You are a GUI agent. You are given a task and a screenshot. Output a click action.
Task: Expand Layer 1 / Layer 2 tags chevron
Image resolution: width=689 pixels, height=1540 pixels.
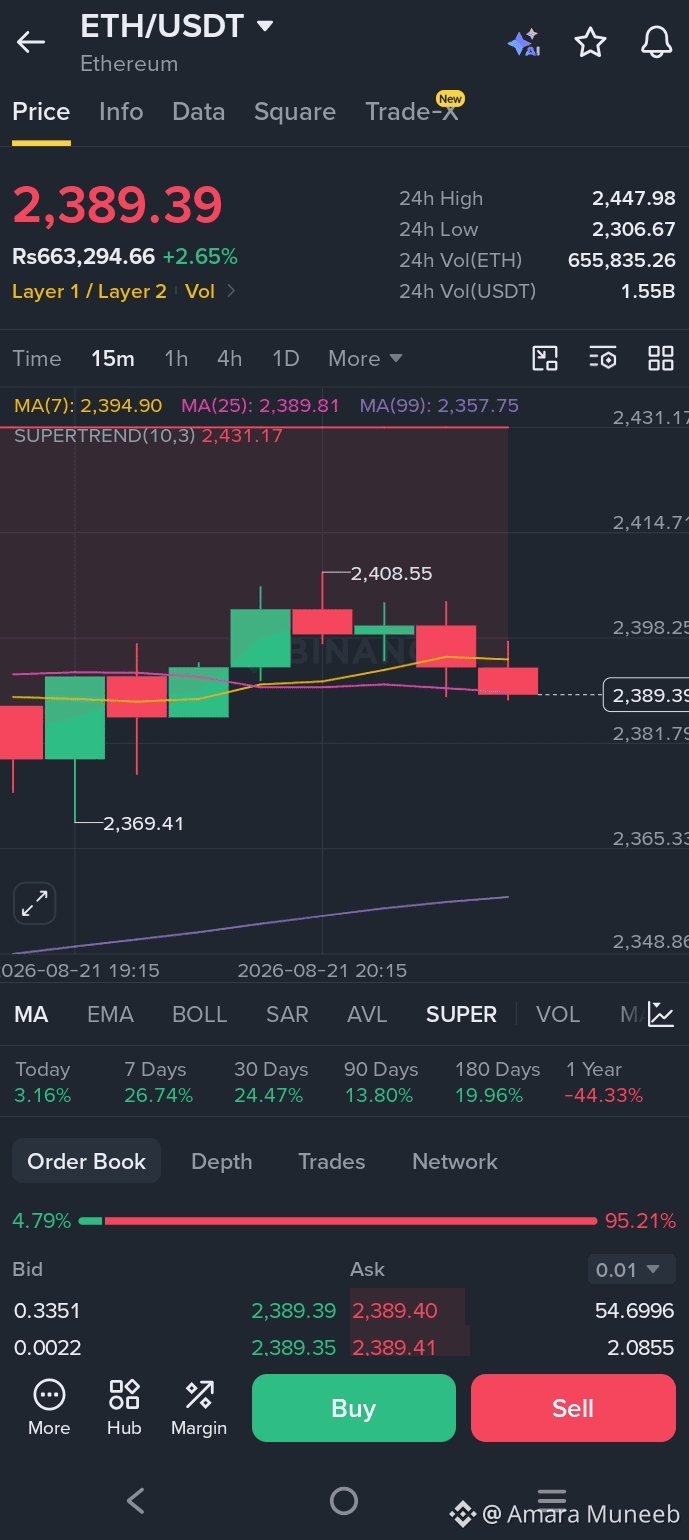pyautogui.click(x=232, y=291)
